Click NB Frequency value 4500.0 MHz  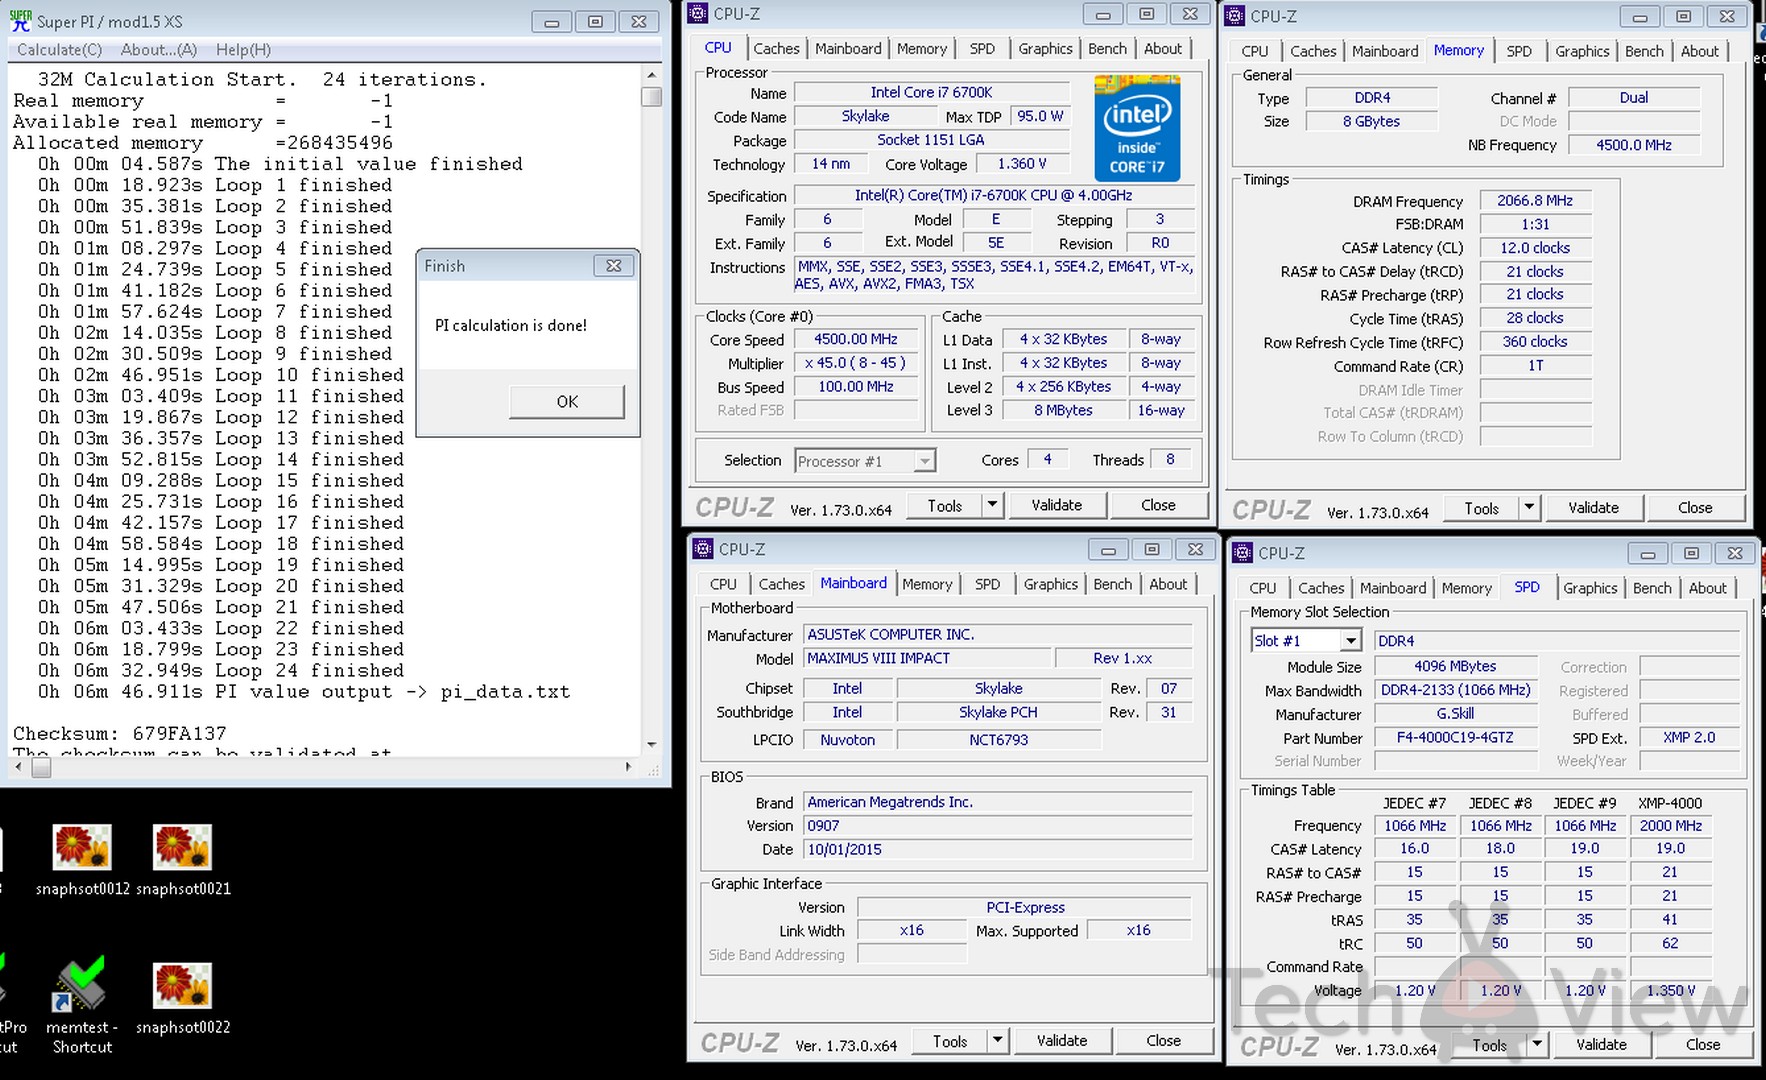[x=1633, y=145]
